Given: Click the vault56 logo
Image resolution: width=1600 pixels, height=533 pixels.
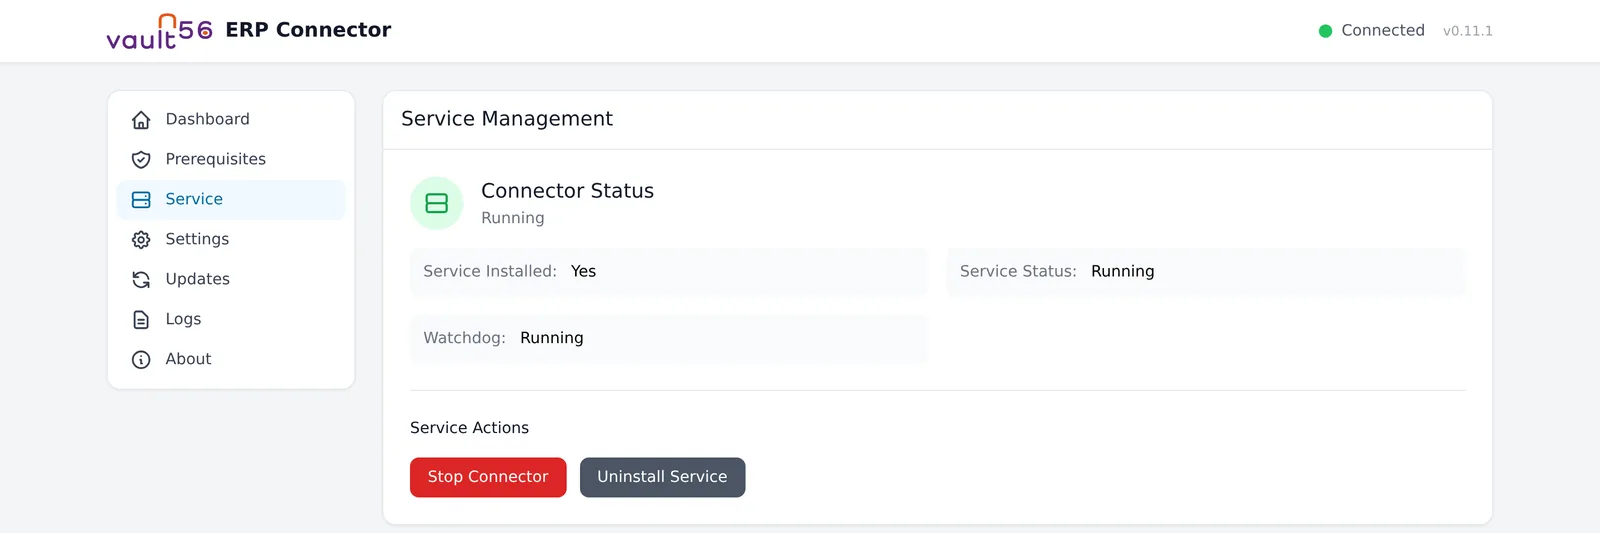Looking at the screenshot, I should (159, 31).
